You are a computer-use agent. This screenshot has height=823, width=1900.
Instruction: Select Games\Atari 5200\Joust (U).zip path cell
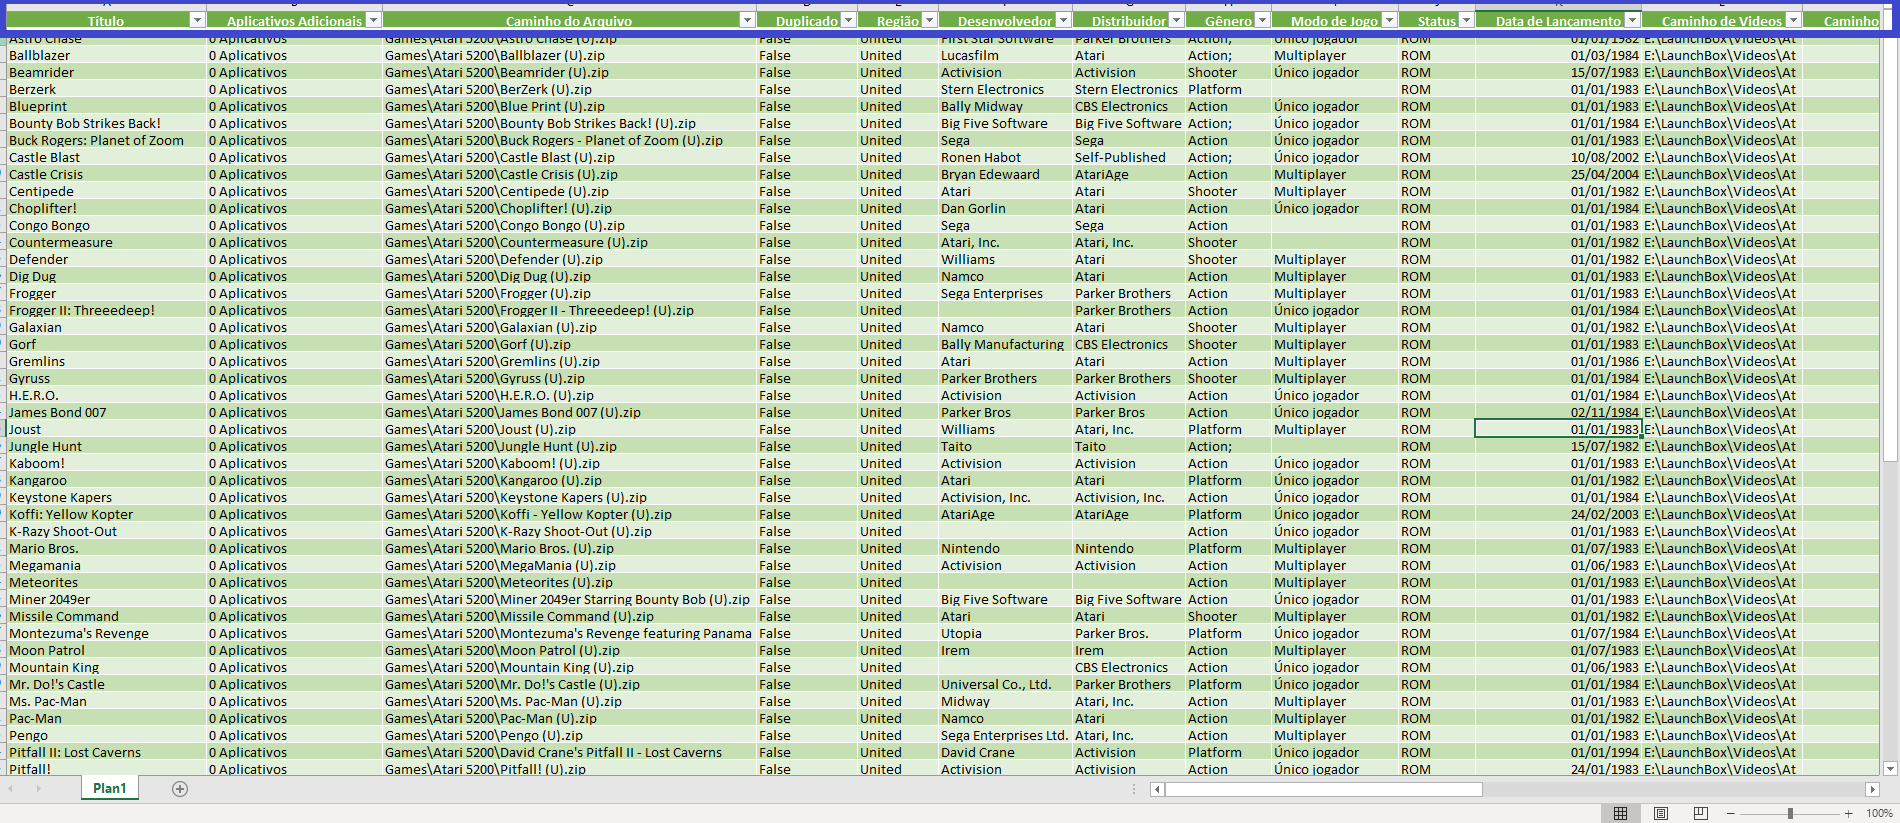pyautogui.click(x=569, y=429)
